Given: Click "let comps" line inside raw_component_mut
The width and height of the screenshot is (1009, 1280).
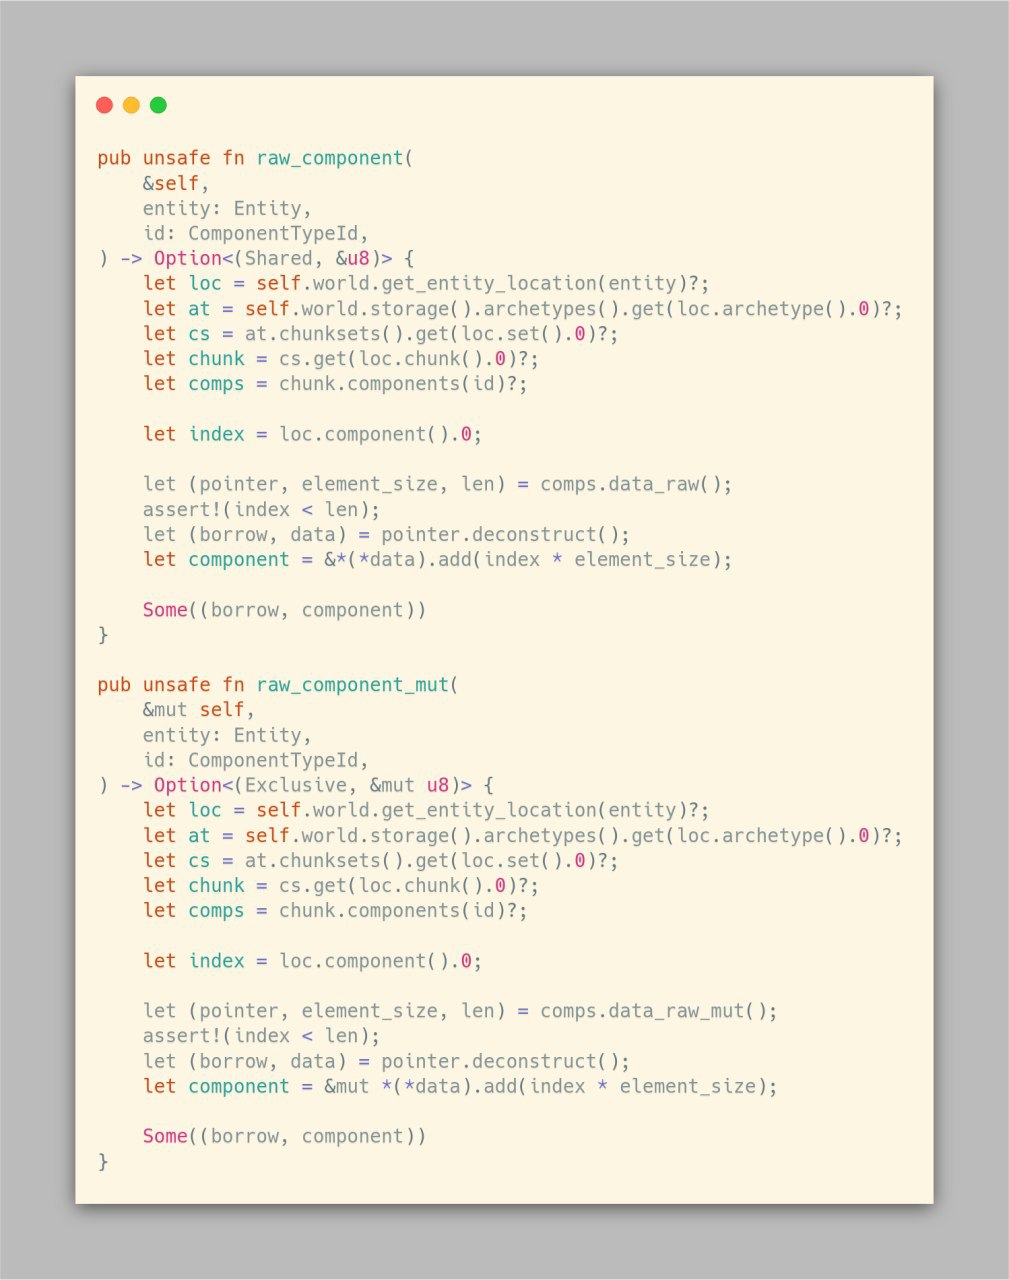Looking at the screenshot, I should coord(335,911).
